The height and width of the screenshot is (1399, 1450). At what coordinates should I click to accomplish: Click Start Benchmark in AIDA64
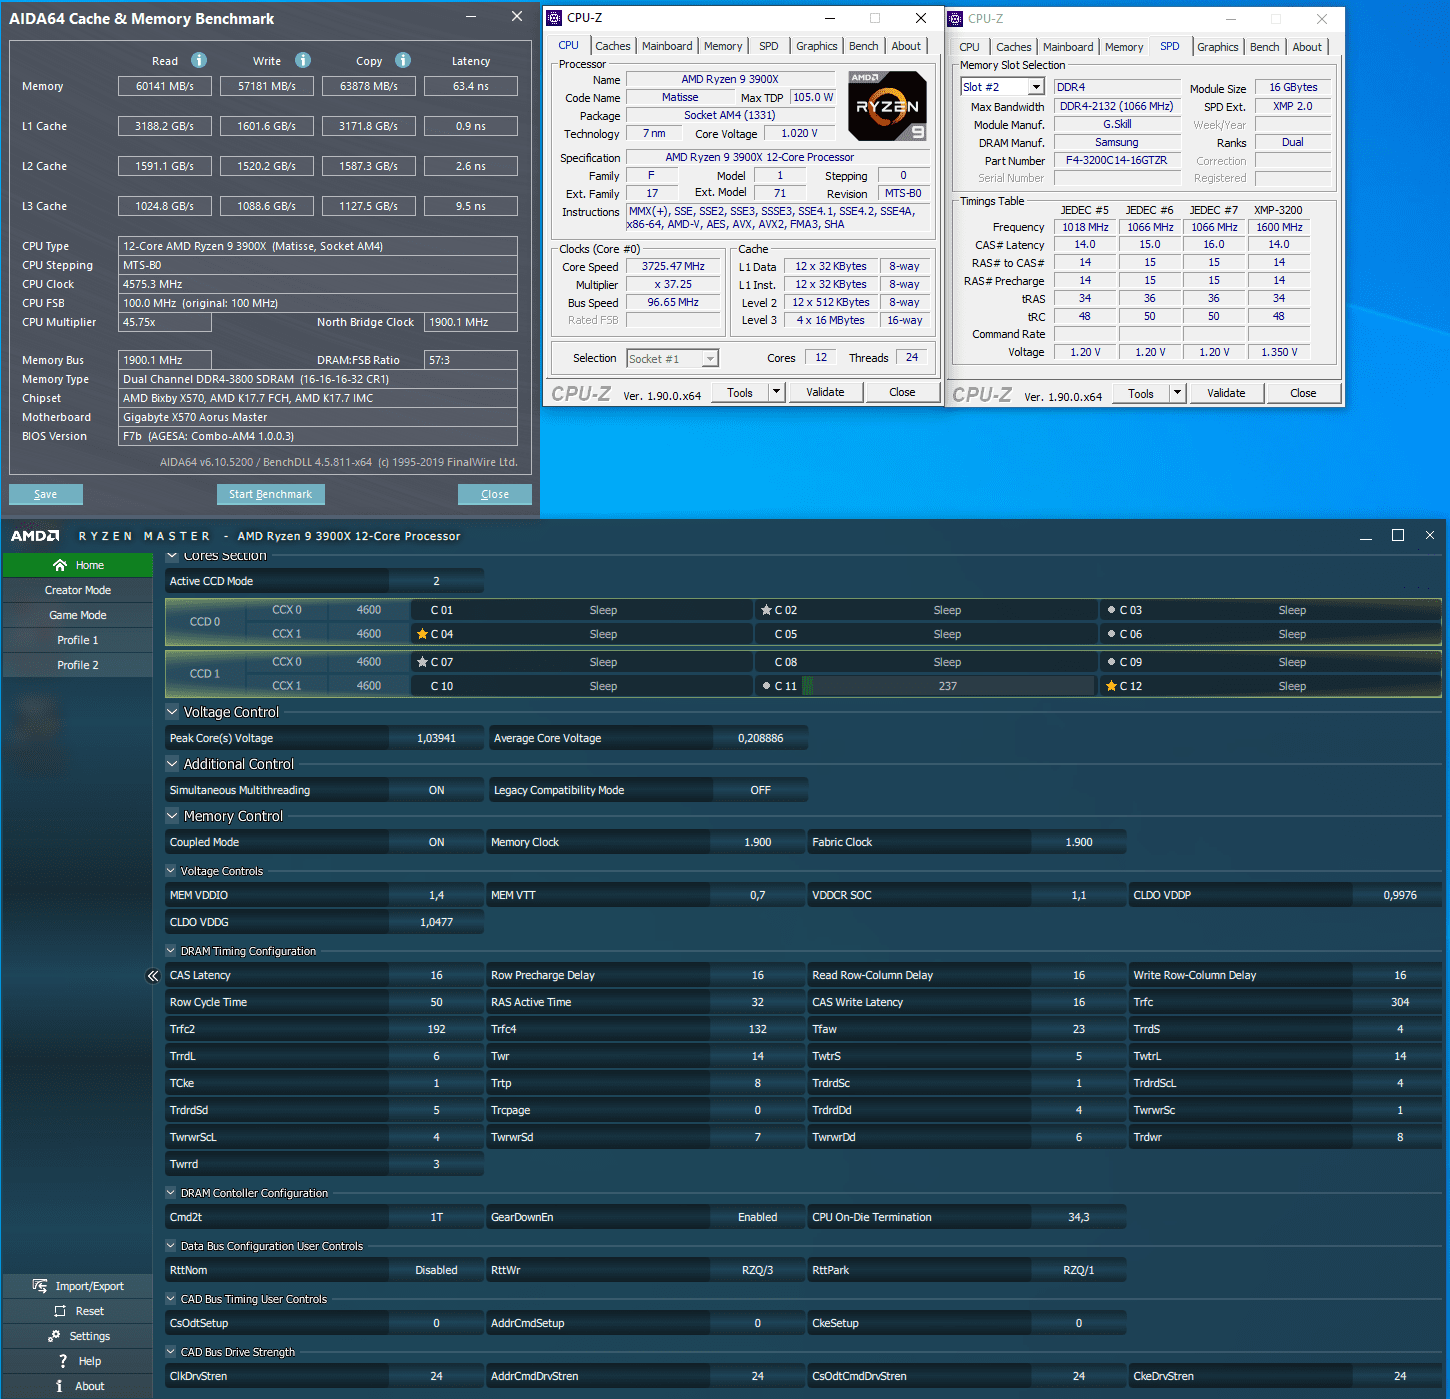pos(270,494)
